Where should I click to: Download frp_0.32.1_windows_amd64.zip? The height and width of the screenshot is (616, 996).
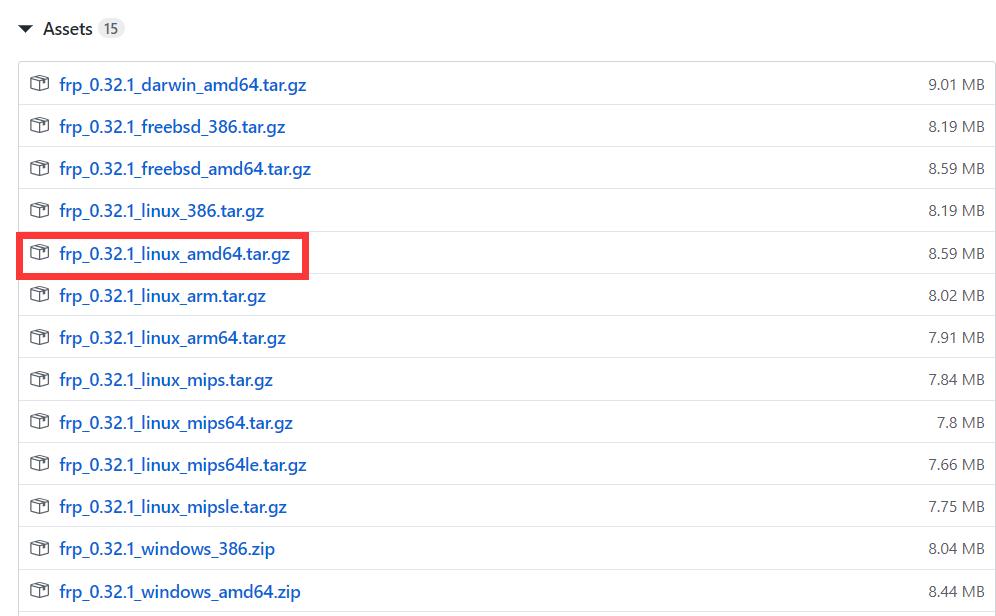(x=180, y=592)
